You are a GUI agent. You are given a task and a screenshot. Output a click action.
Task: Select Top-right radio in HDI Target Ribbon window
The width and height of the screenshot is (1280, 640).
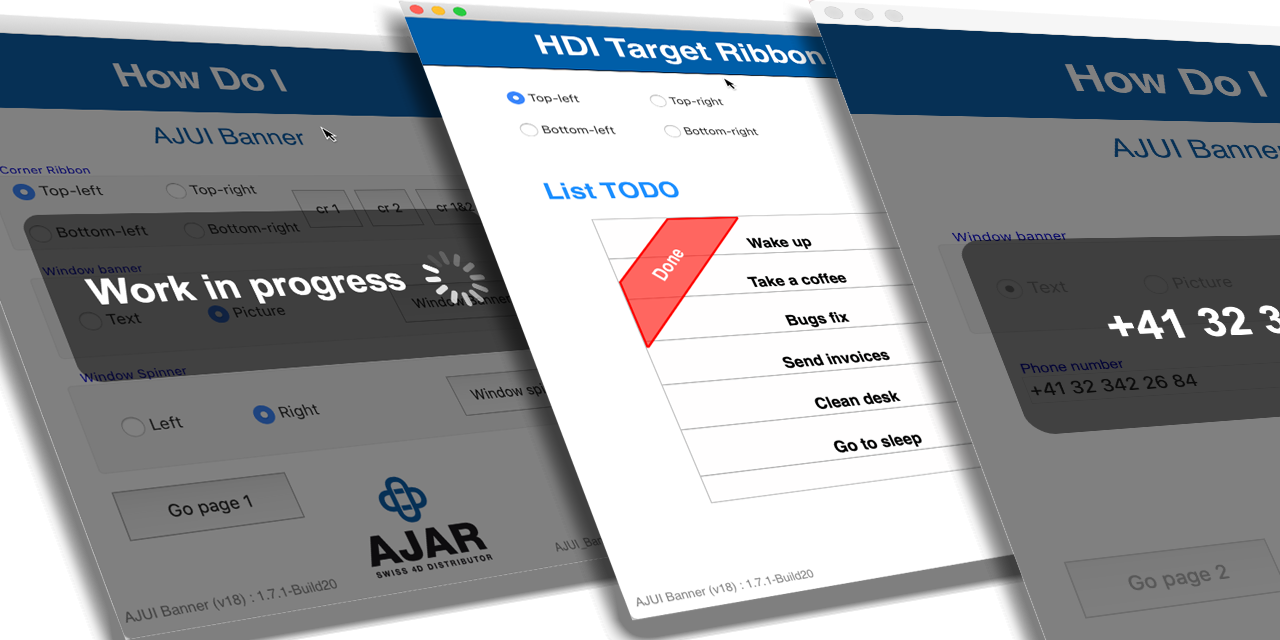click(x=658, y=101)
